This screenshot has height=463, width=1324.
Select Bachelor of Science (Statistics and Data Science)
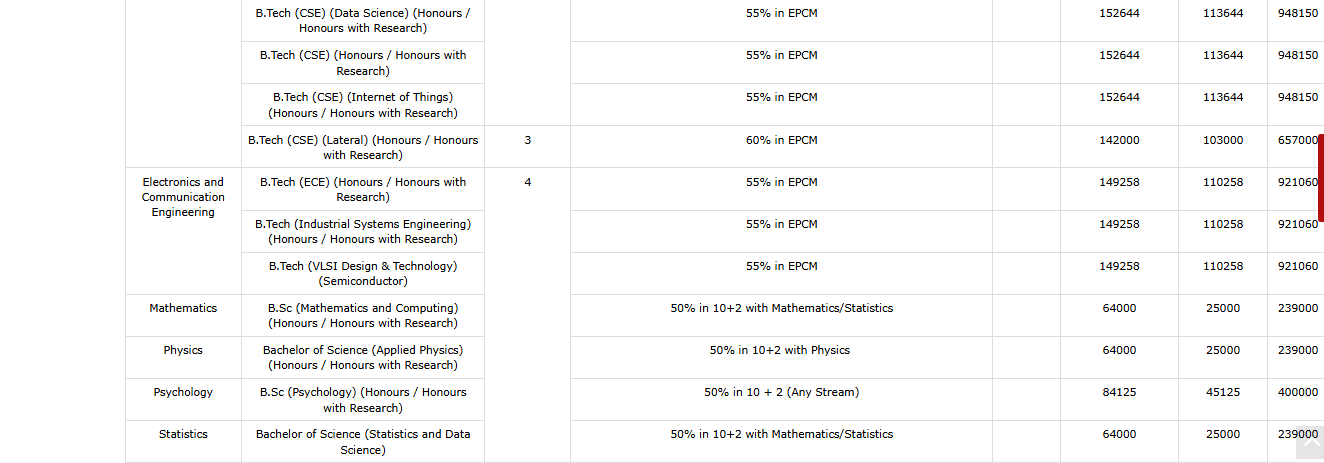tap(363, 441)
